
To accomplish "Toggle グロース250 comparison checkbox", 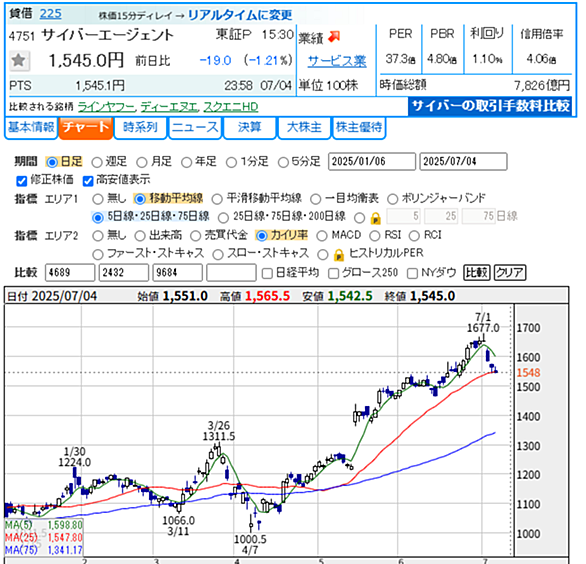I will tap(333, 274).
